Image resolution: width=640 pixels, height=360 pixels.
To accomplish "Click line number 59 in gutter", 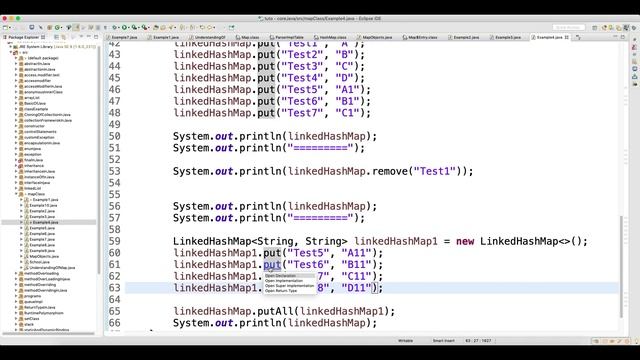I will pyautogui.click(x=114, y=241).
